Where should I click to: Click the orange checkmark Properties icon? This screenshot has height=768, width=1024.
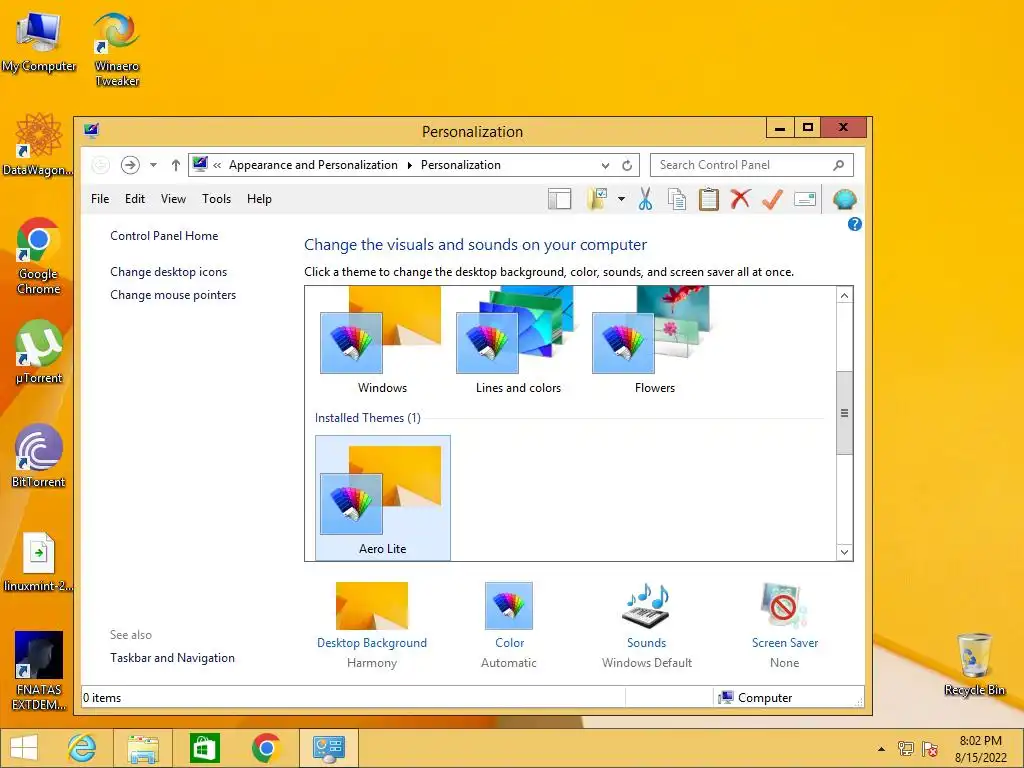coord(772,199)
